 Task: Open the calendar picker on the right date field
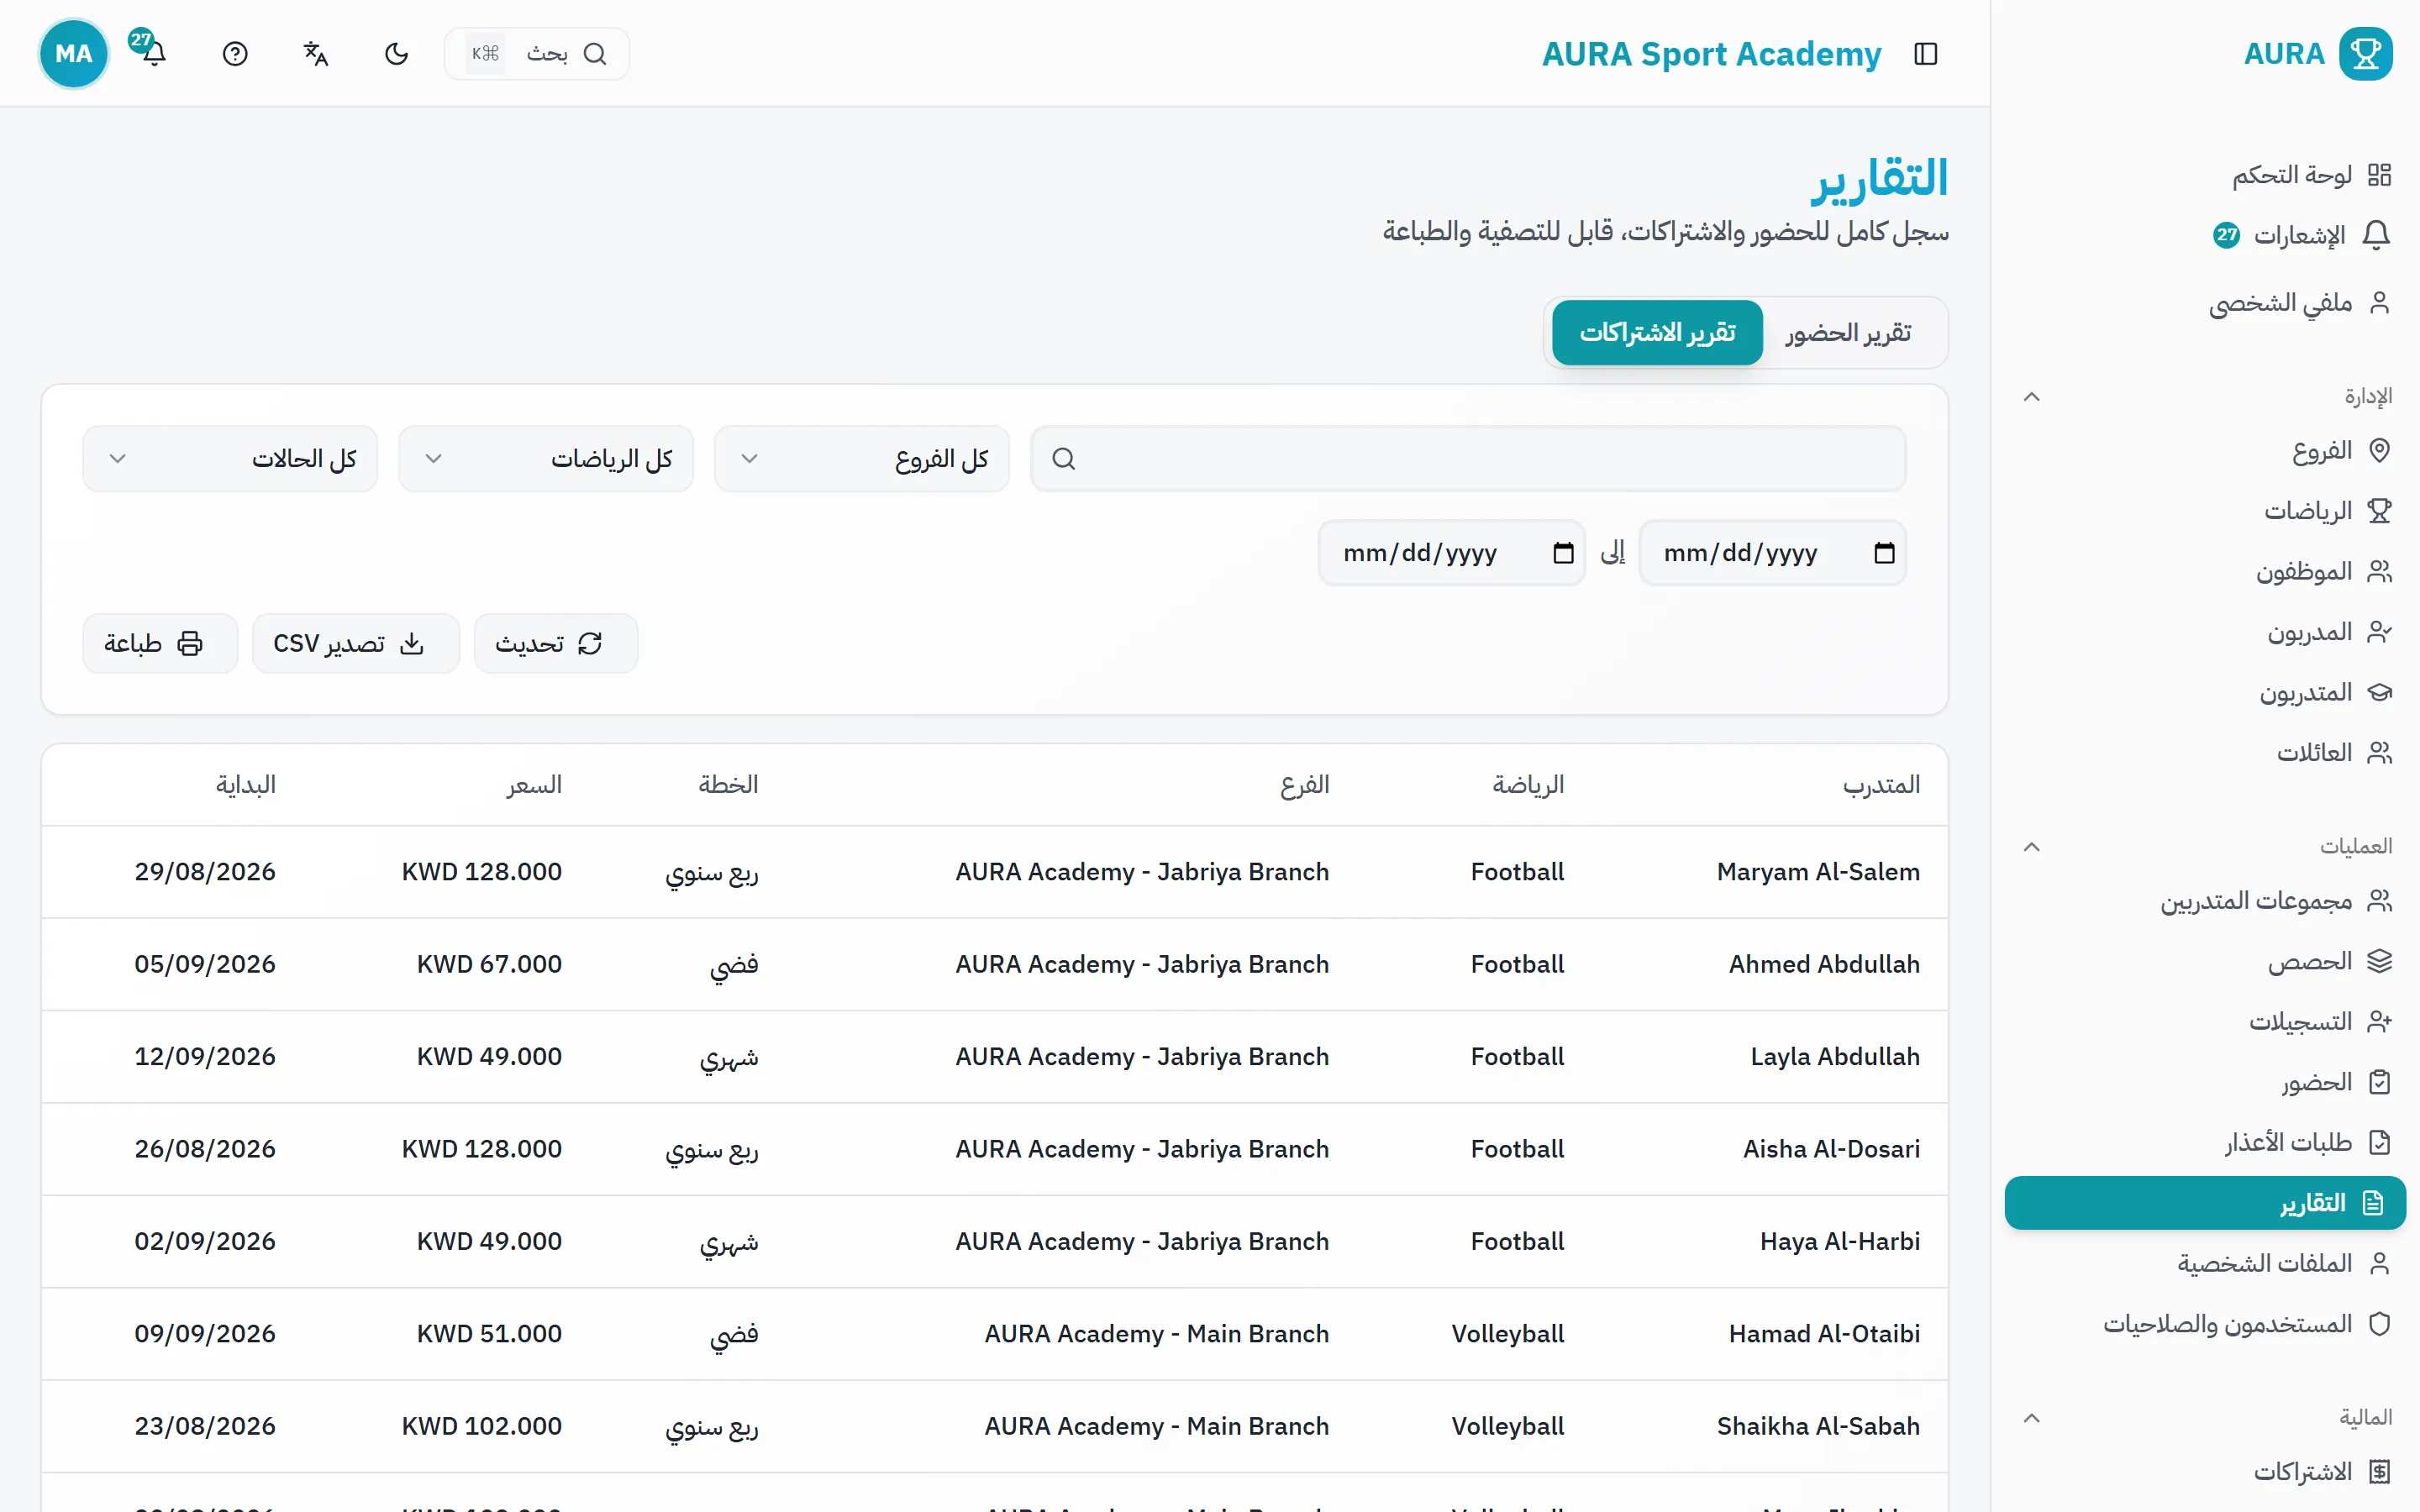point(1885,553)
